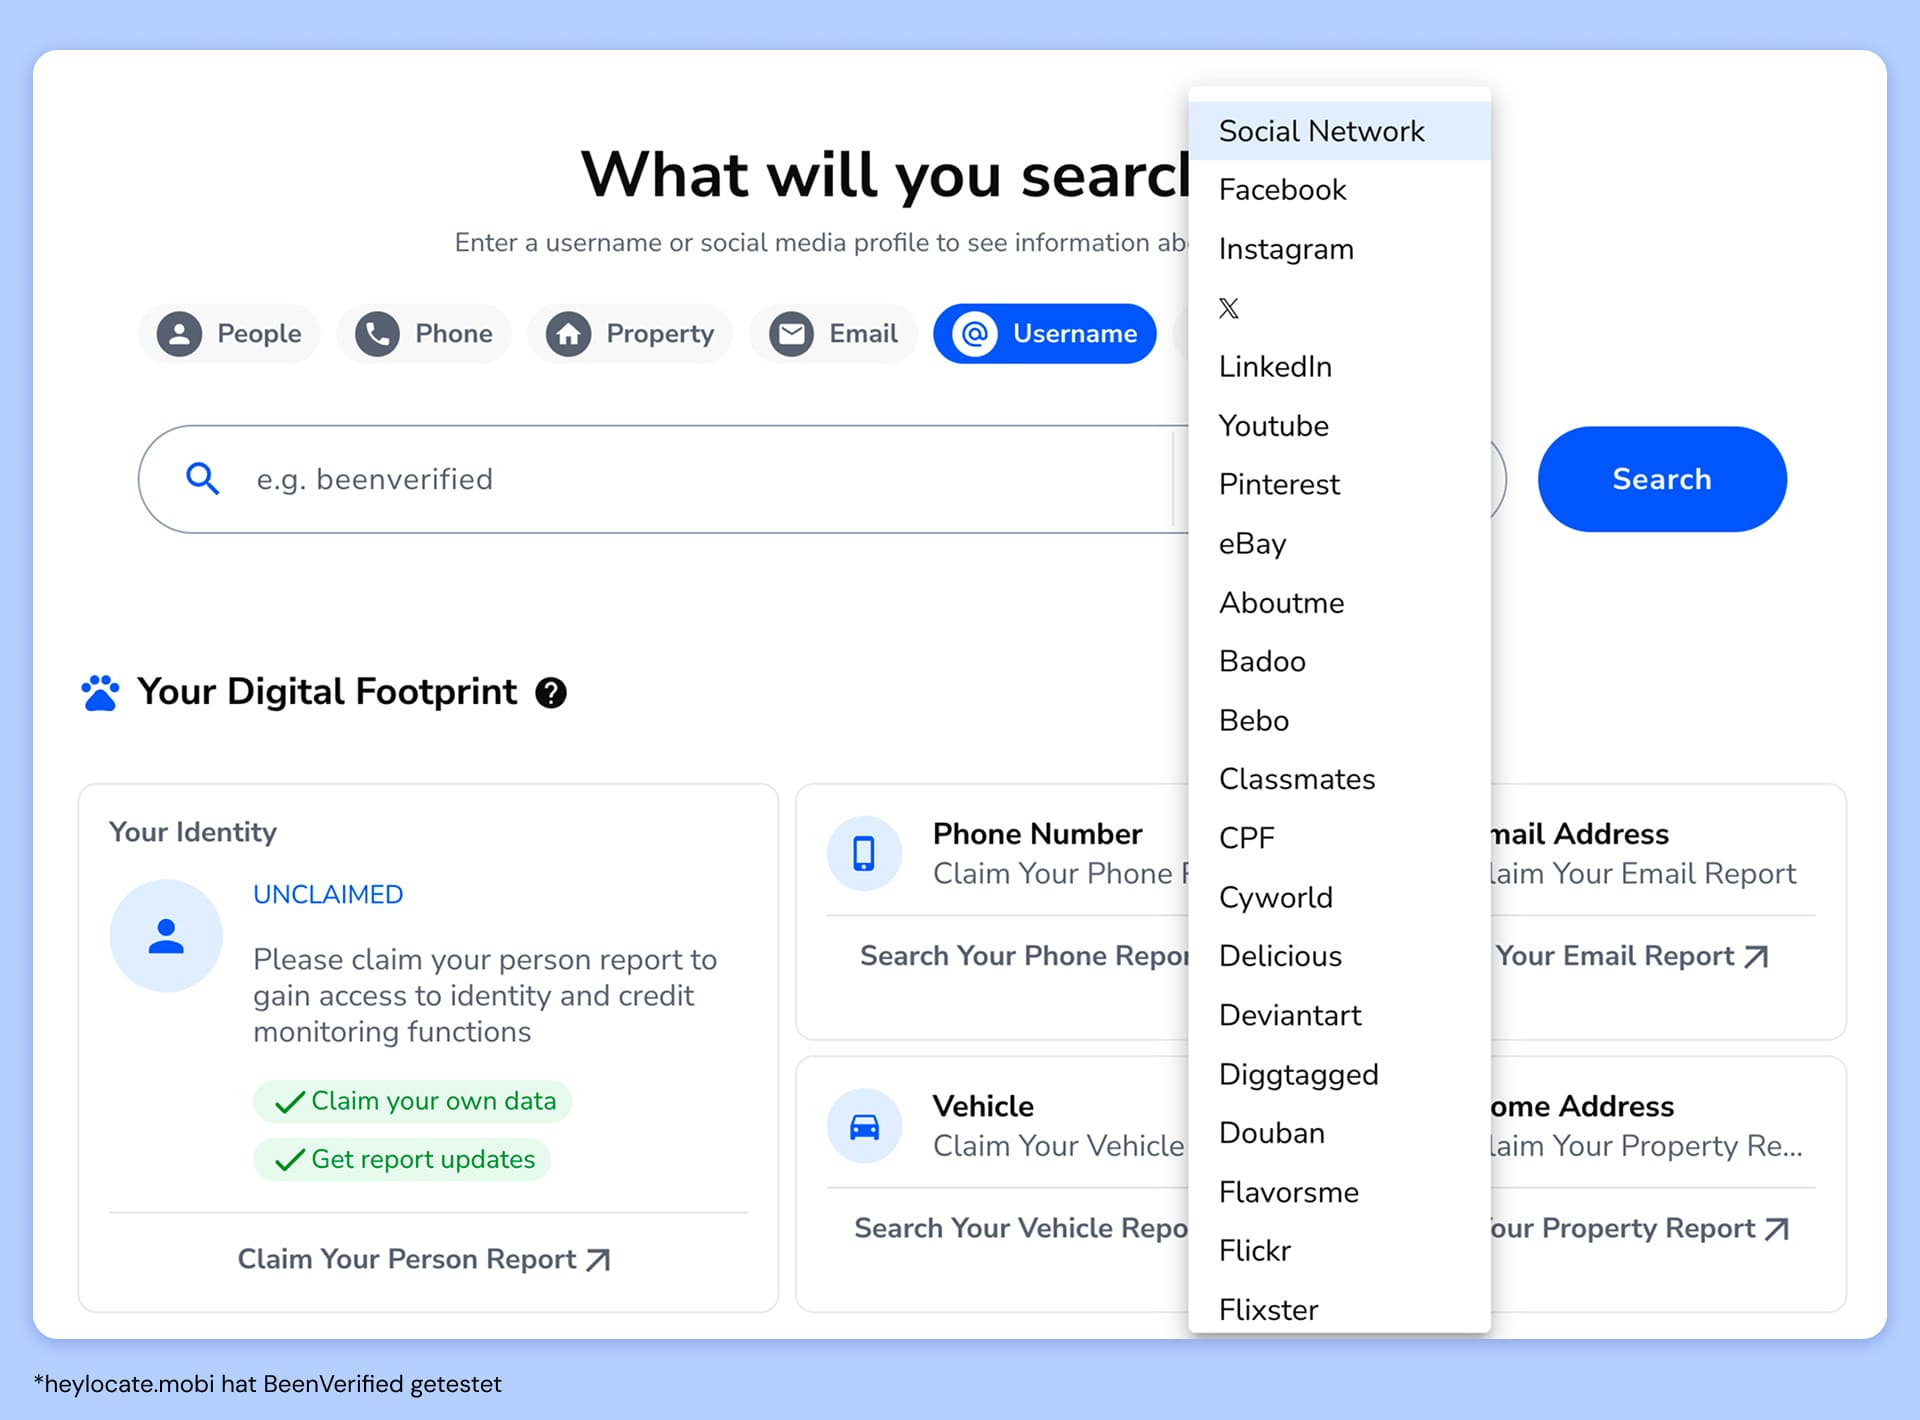This screenshot has width=1920, height=1420.
Task: Switch to the Email search tab
Action: 833,334
